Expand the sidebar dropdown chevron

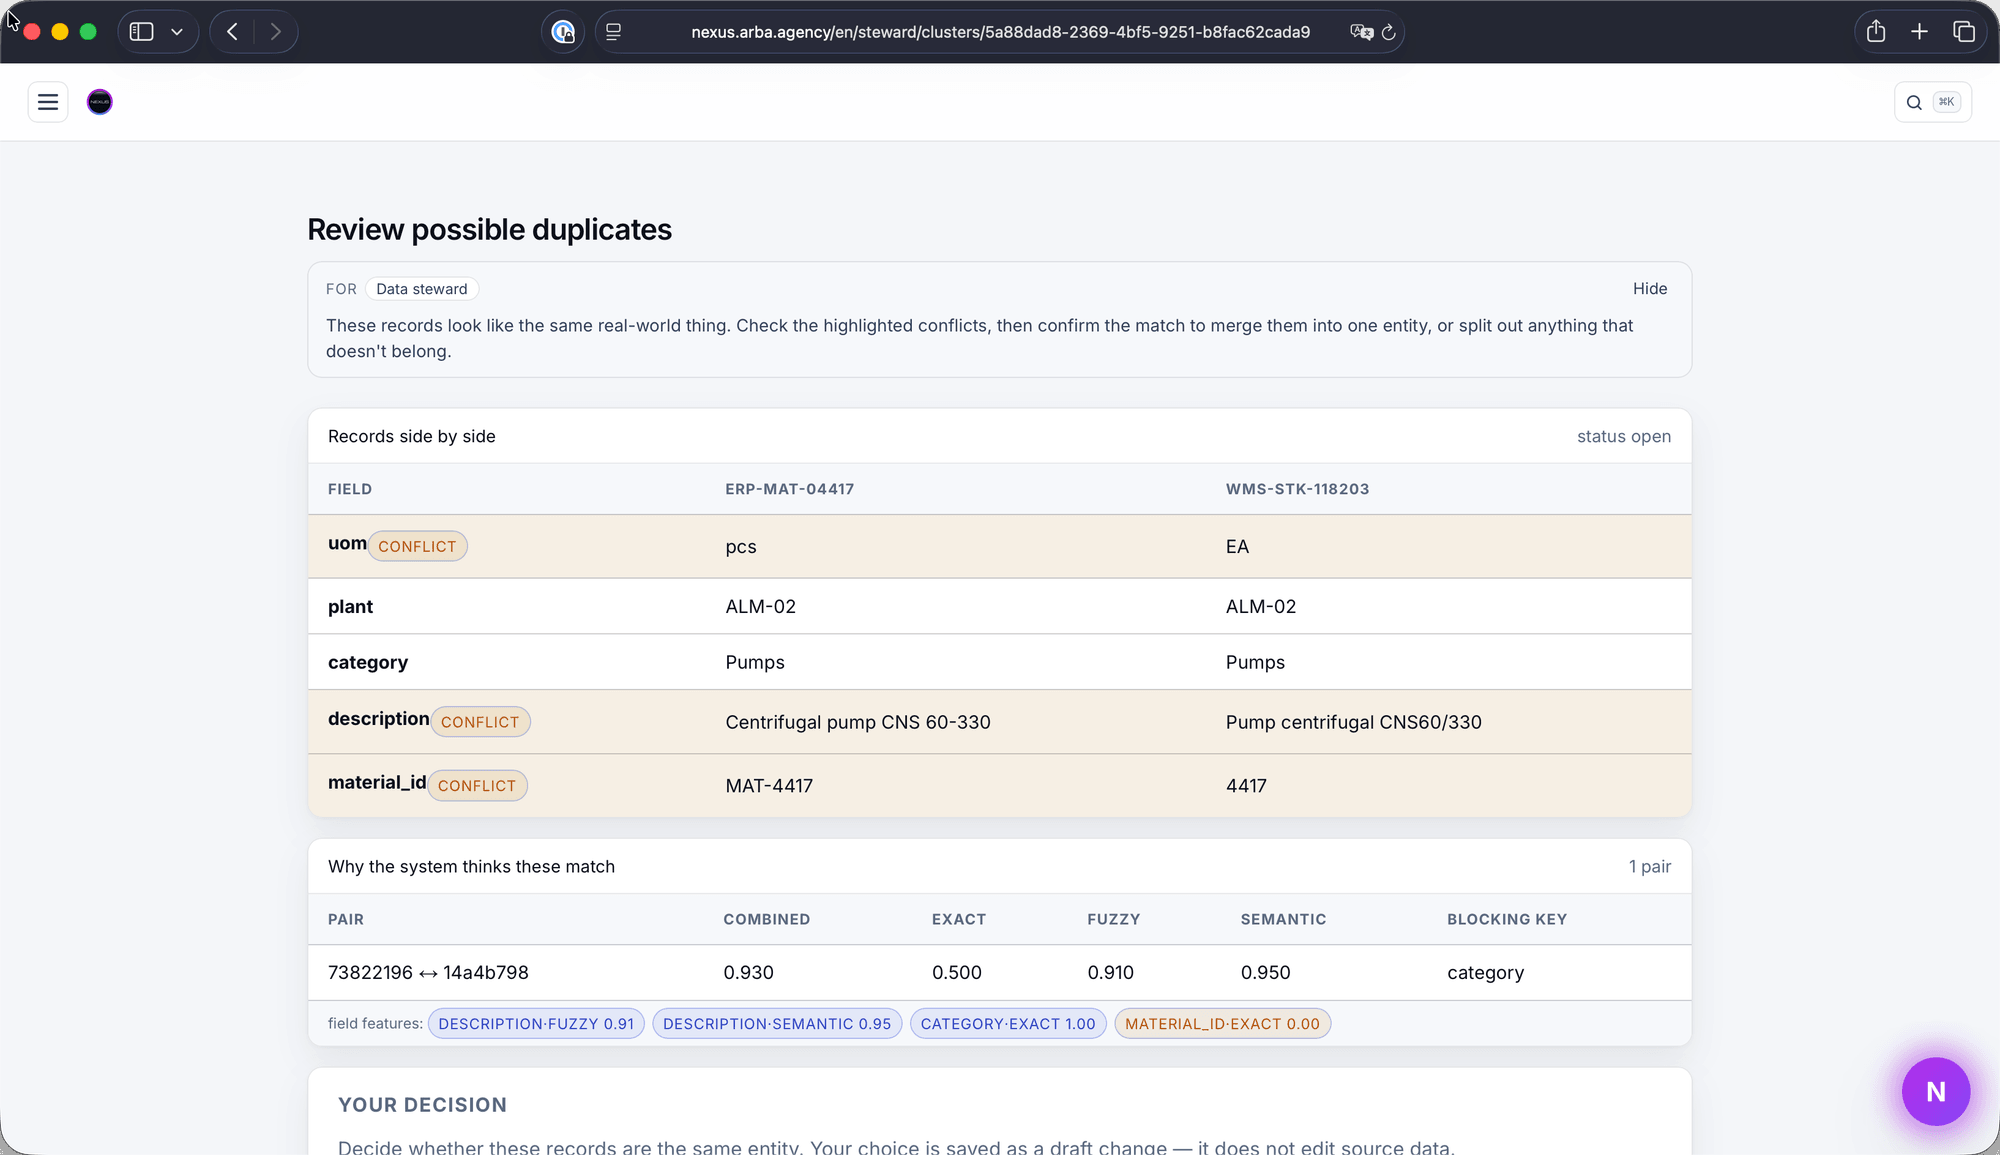tap(177, 32)
